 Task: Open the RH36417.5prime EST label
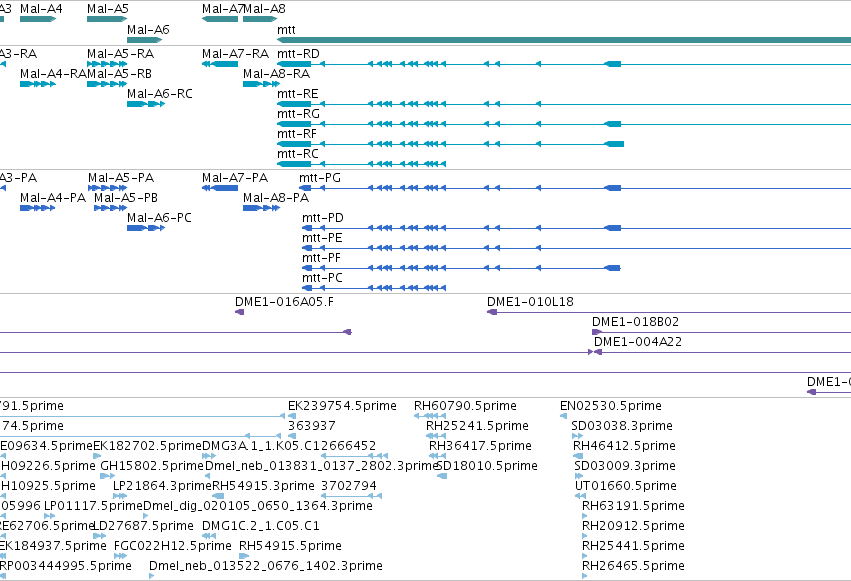pos(480,446)
